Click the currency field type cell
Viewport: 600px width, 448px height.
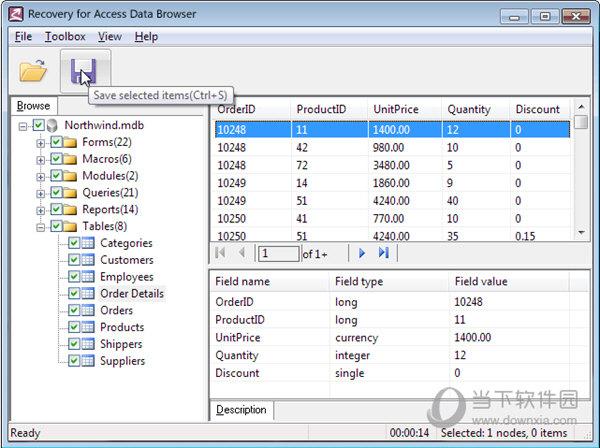pos(356,338)
